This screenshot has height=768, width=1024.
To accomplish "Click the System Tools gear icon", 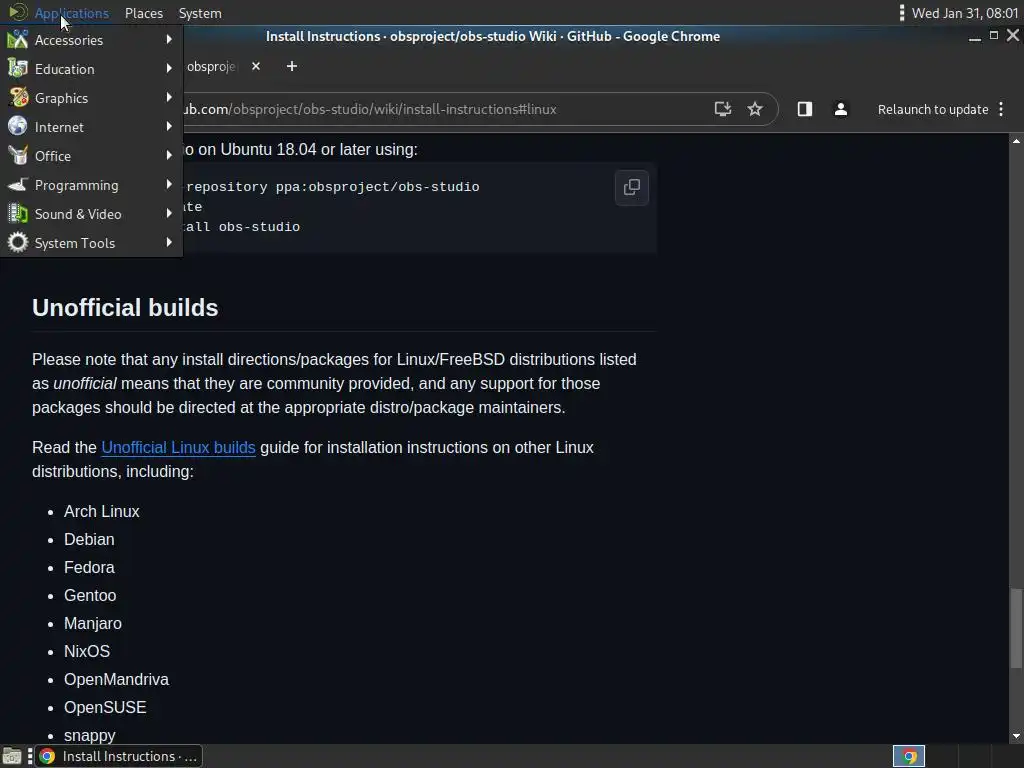I will pos(18,243).
